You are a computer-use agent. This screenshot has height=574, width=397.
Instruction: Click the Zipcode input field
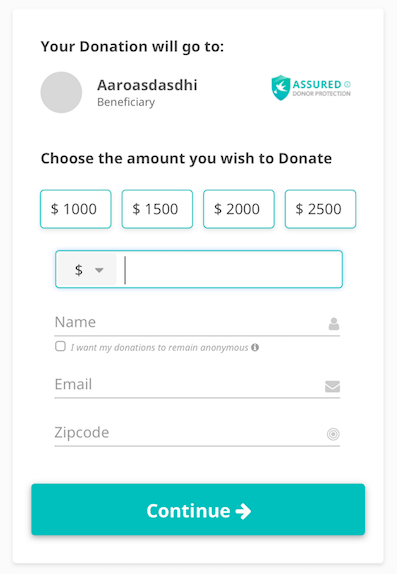tap(197, 433)
